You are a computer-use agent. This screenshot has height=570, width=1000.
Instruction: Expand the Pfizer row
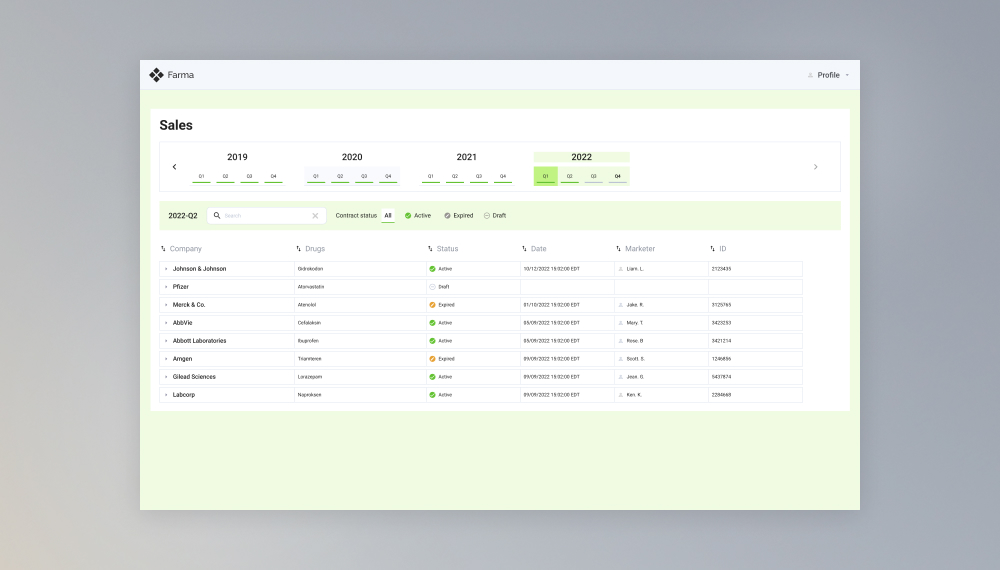click(x=166, y=287)
